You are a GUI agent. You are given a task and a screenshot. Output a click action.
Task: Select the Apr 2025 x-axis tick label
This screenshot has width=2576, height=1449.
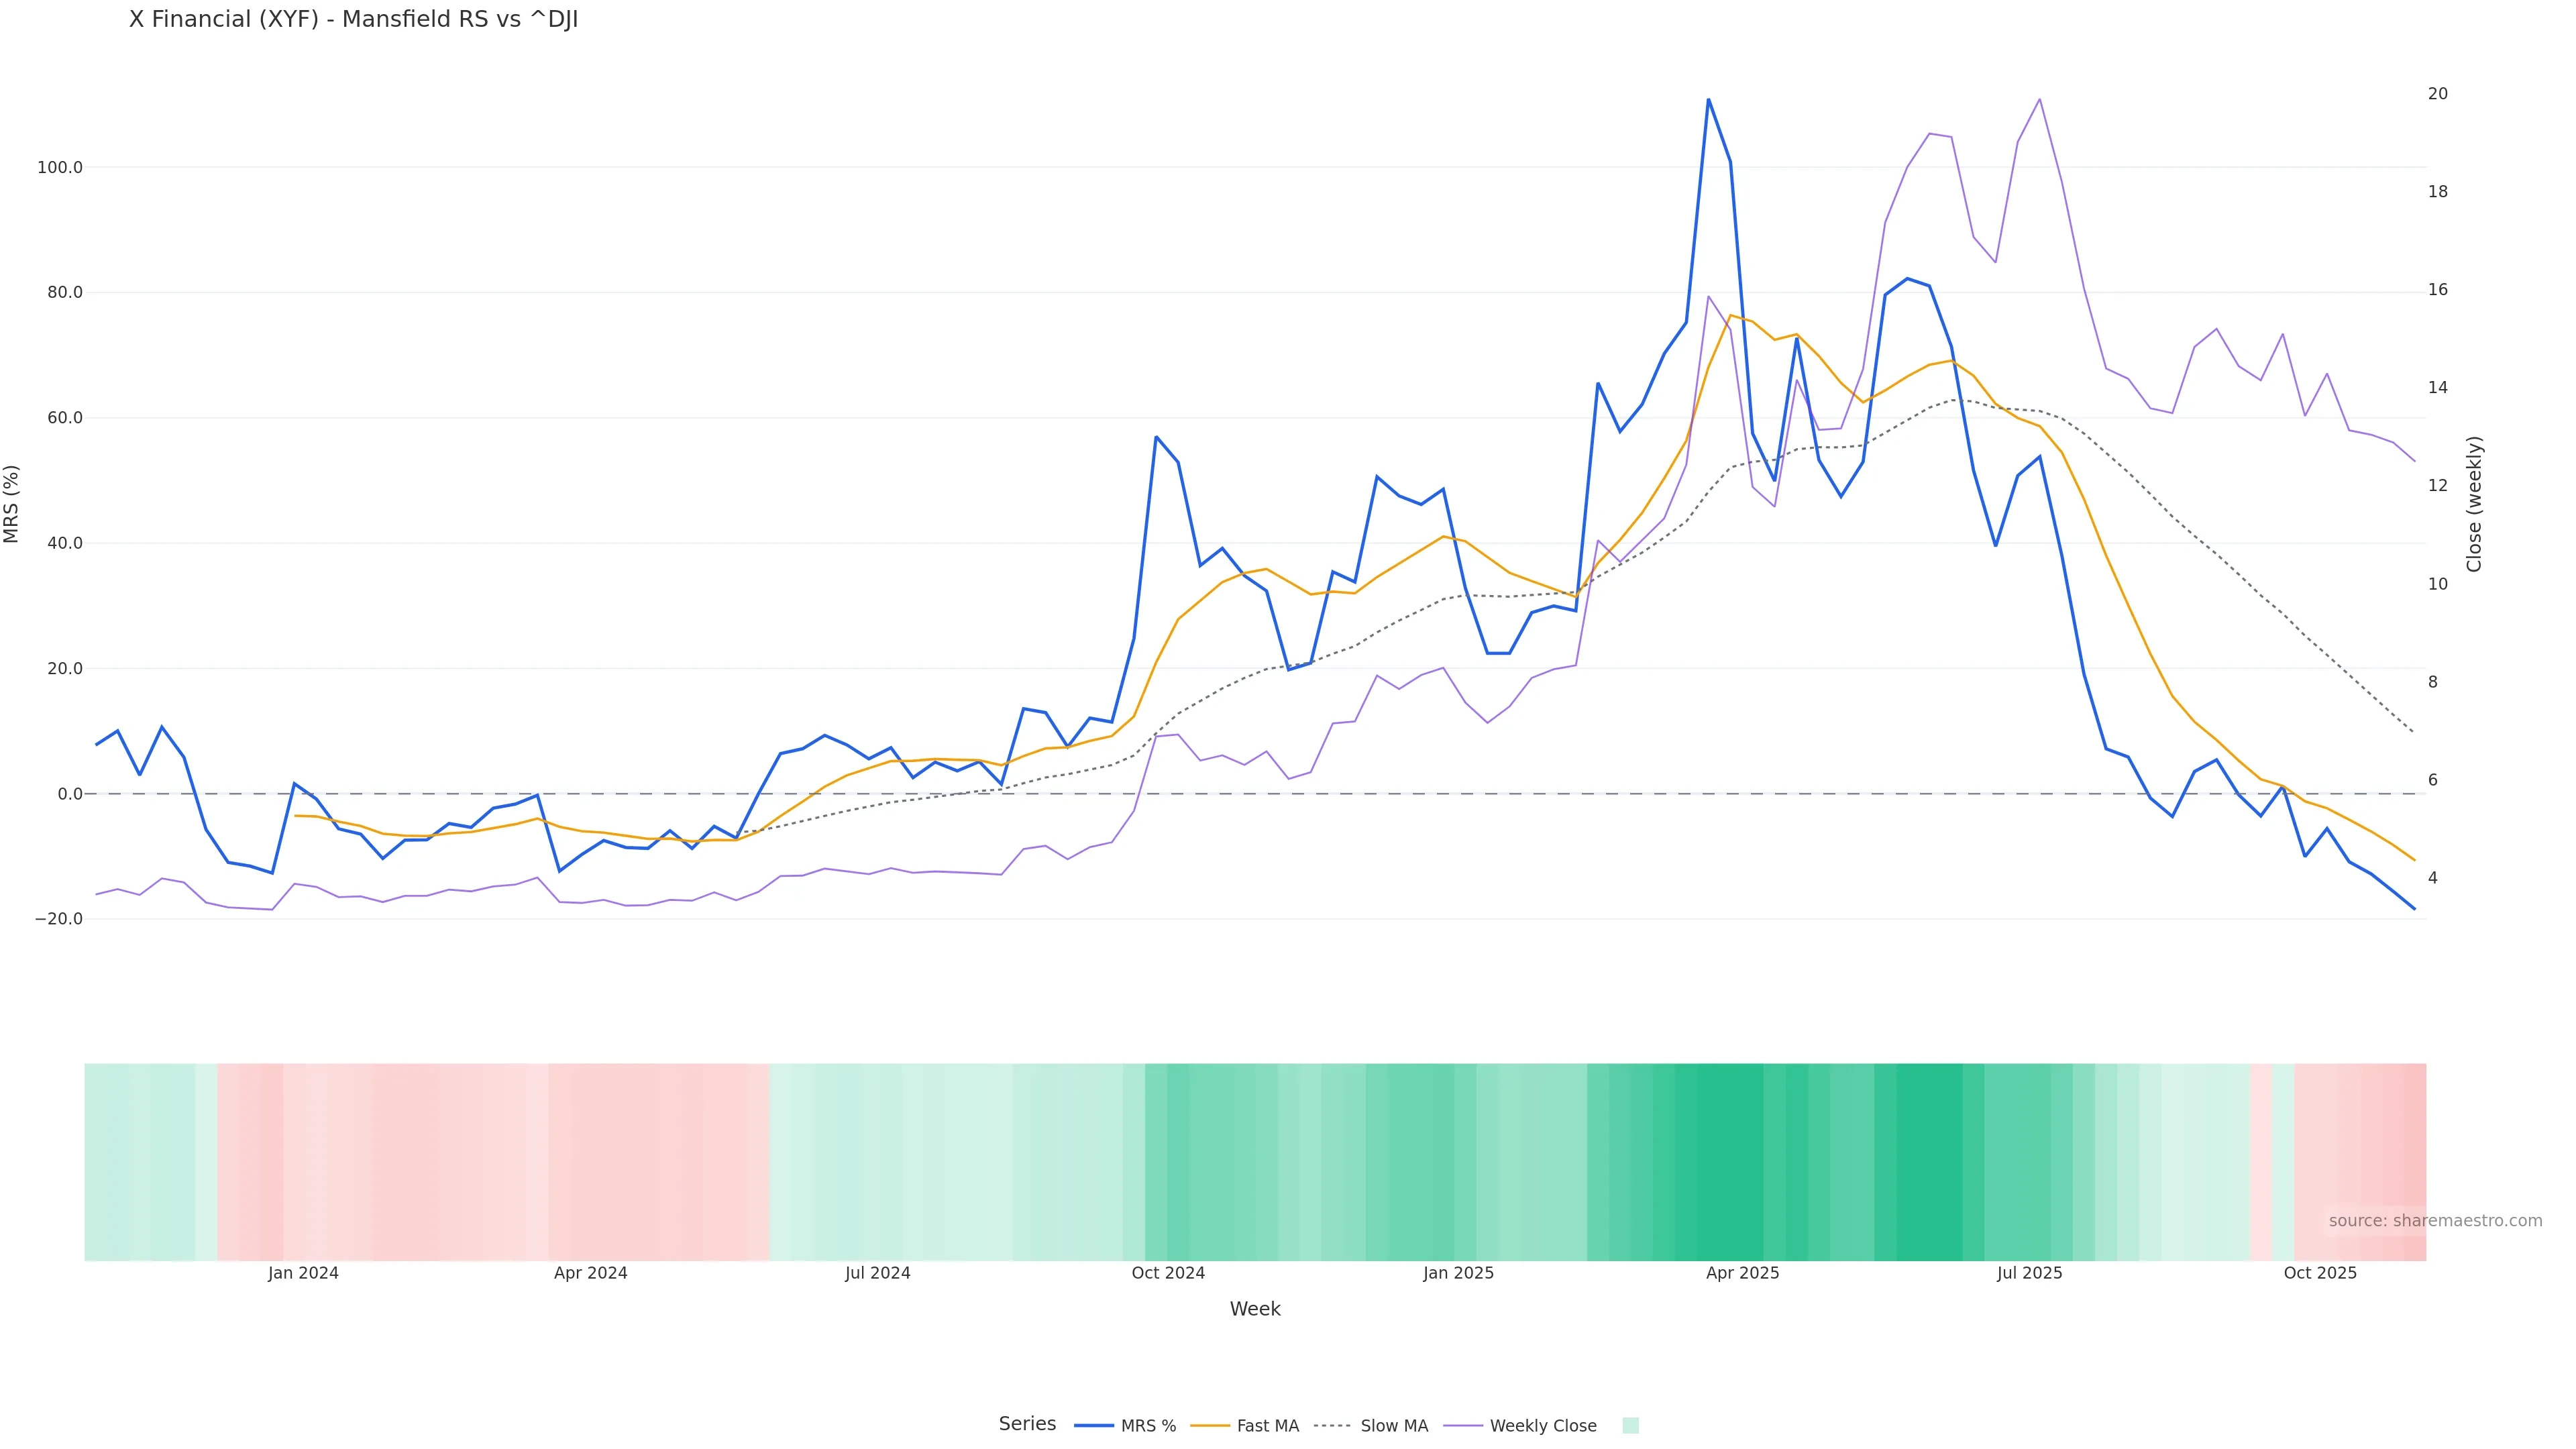[x=1742, y=1273]
